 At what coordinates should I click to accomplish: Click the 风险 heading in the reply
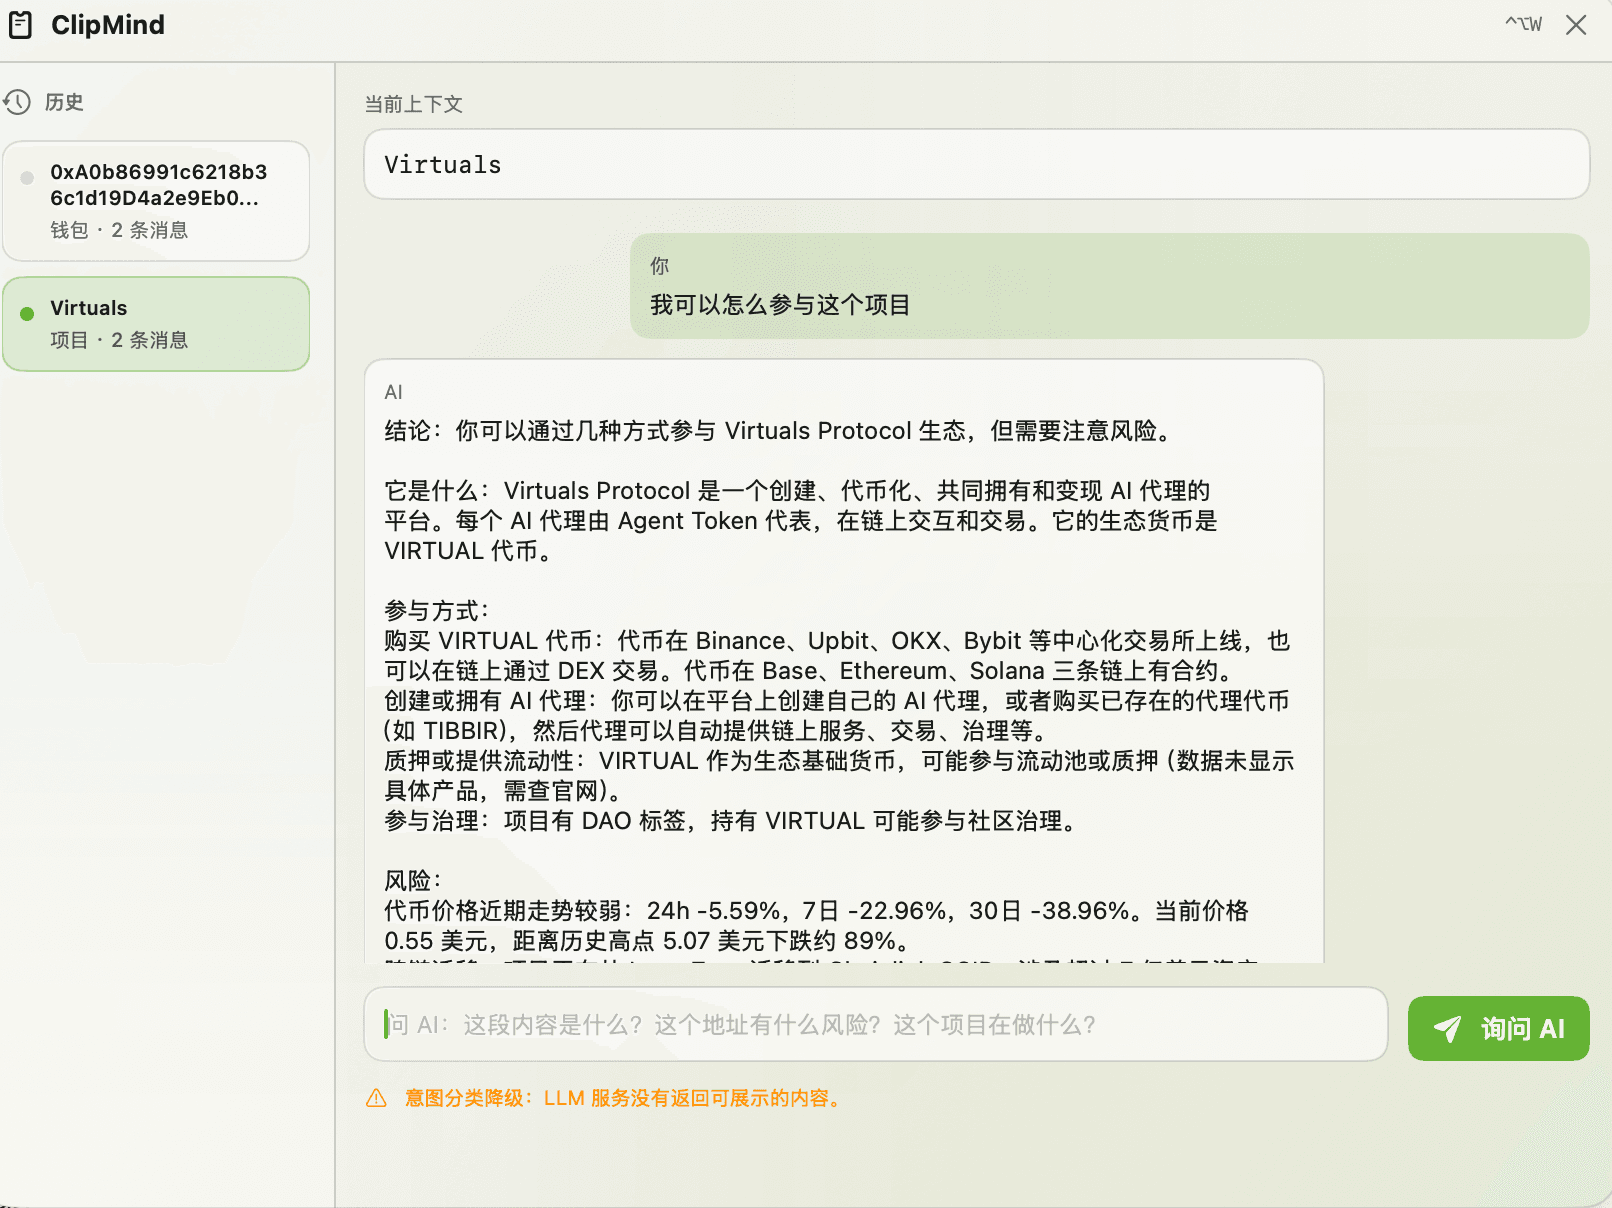tap(414, 881)
